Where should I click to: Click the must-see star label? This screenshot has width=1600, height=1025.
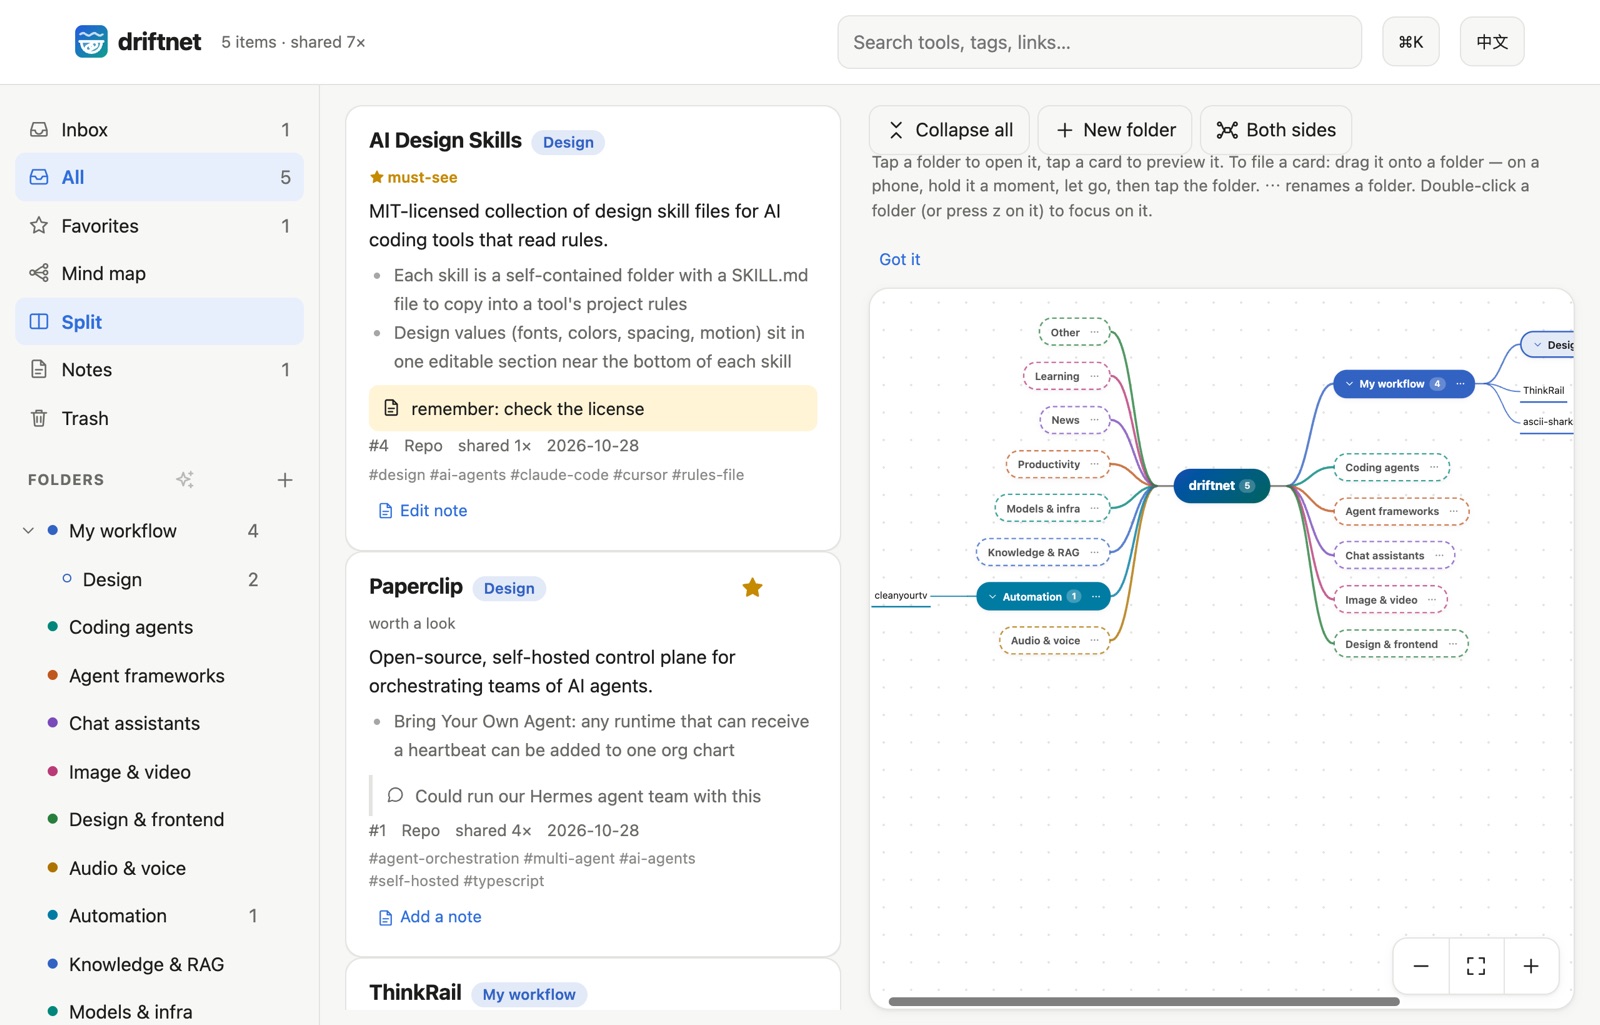[x=413, y=177]
